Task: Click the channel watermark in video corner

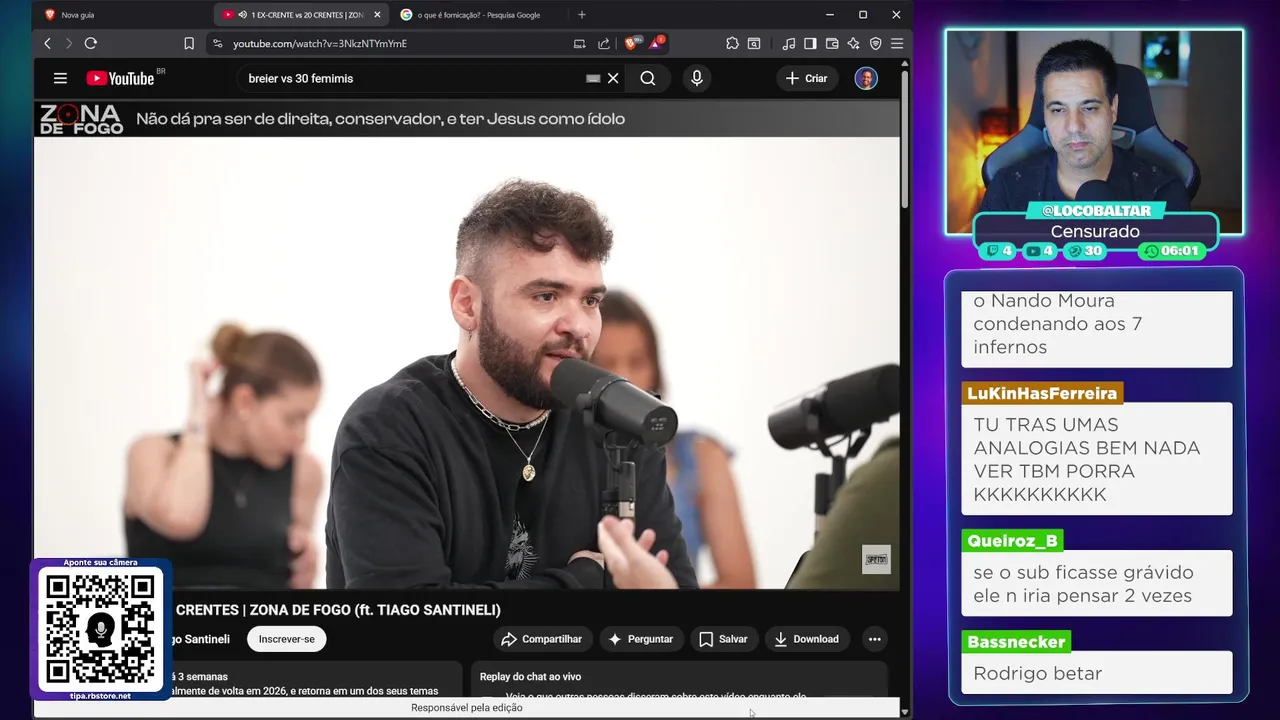Action: point(876,559)
